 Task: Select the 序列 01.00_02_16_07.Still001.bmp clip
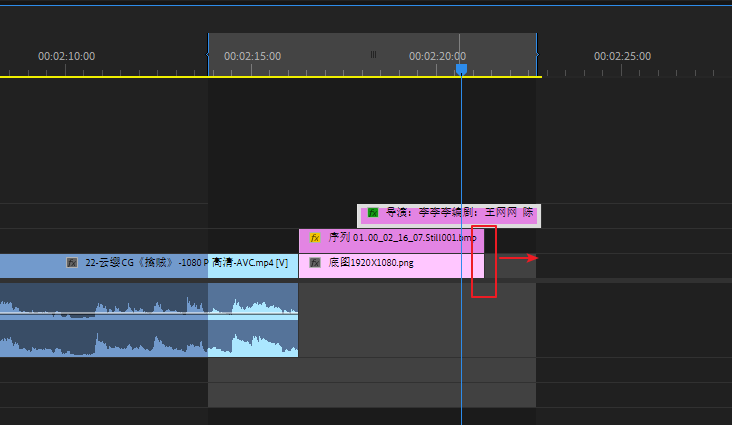coord(400,239)
